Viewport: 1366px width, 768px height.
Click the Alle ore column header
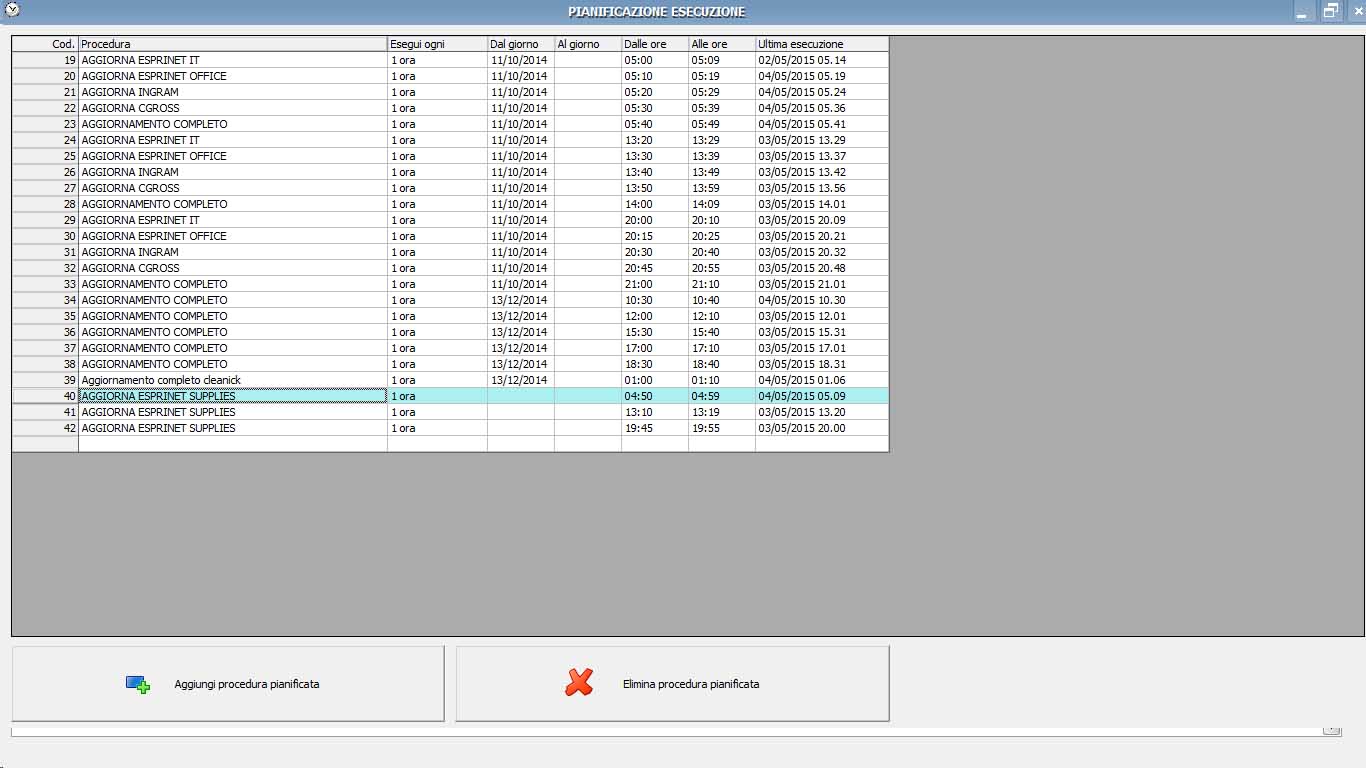[x=722, y=44]
